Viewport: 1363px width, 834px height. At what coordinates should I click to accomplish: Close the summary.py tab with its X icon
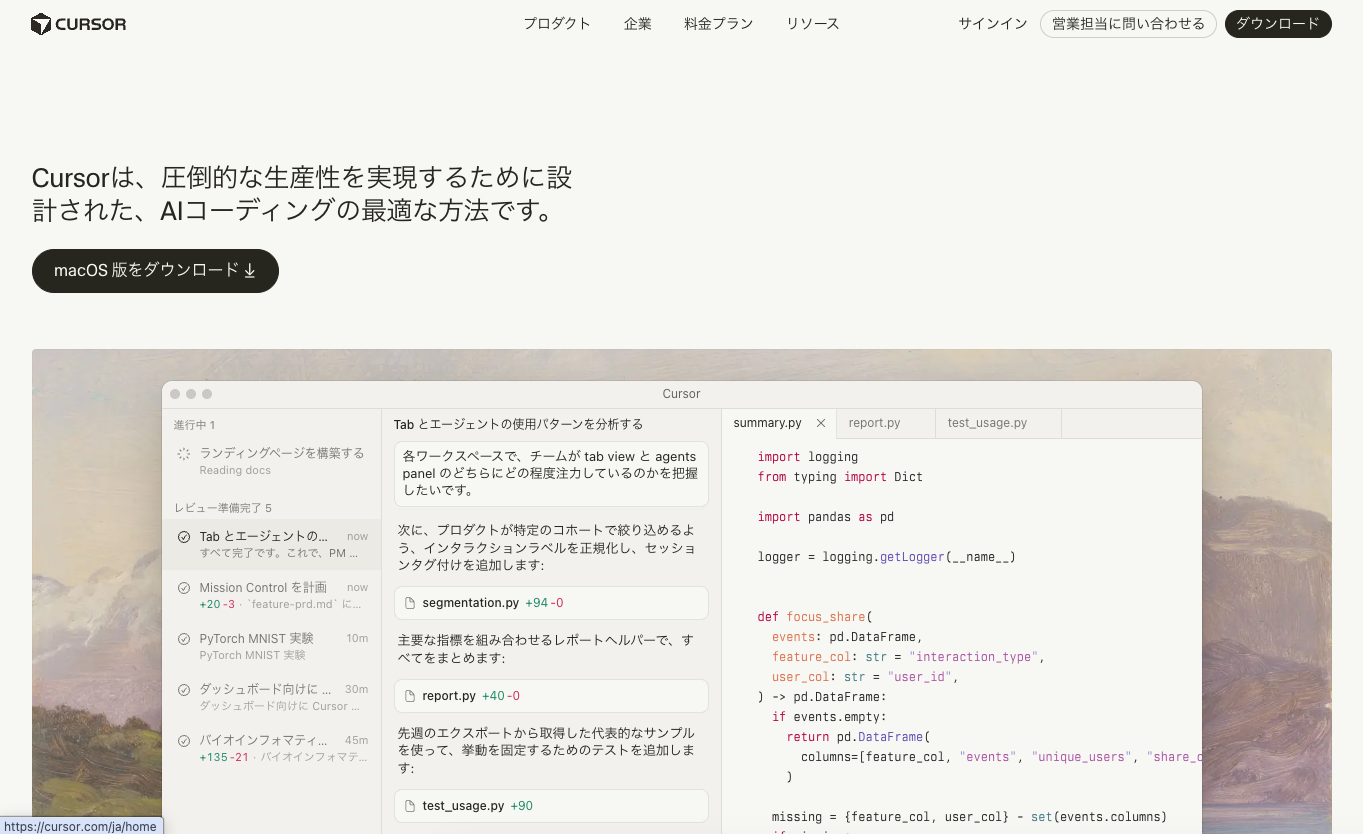coord(820,422)
